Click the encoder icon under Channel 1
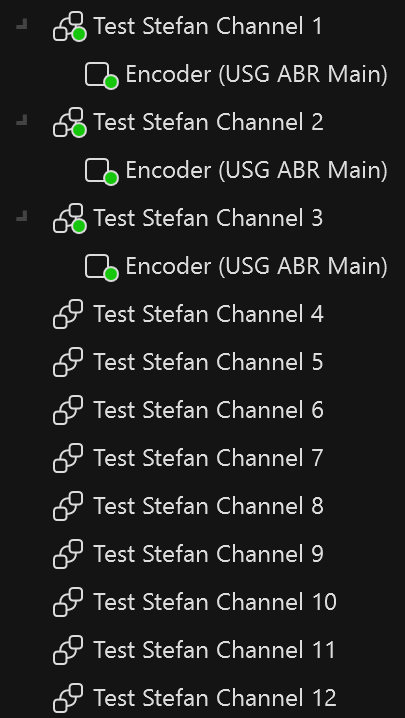This screenshot has height=718, width=405. point(102,75)
